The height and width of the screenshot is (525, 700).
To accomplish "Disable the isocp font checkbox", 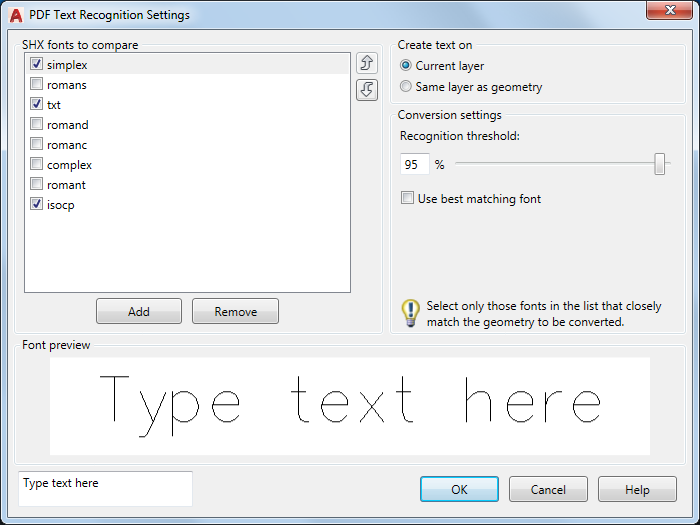I will [37, 205].
